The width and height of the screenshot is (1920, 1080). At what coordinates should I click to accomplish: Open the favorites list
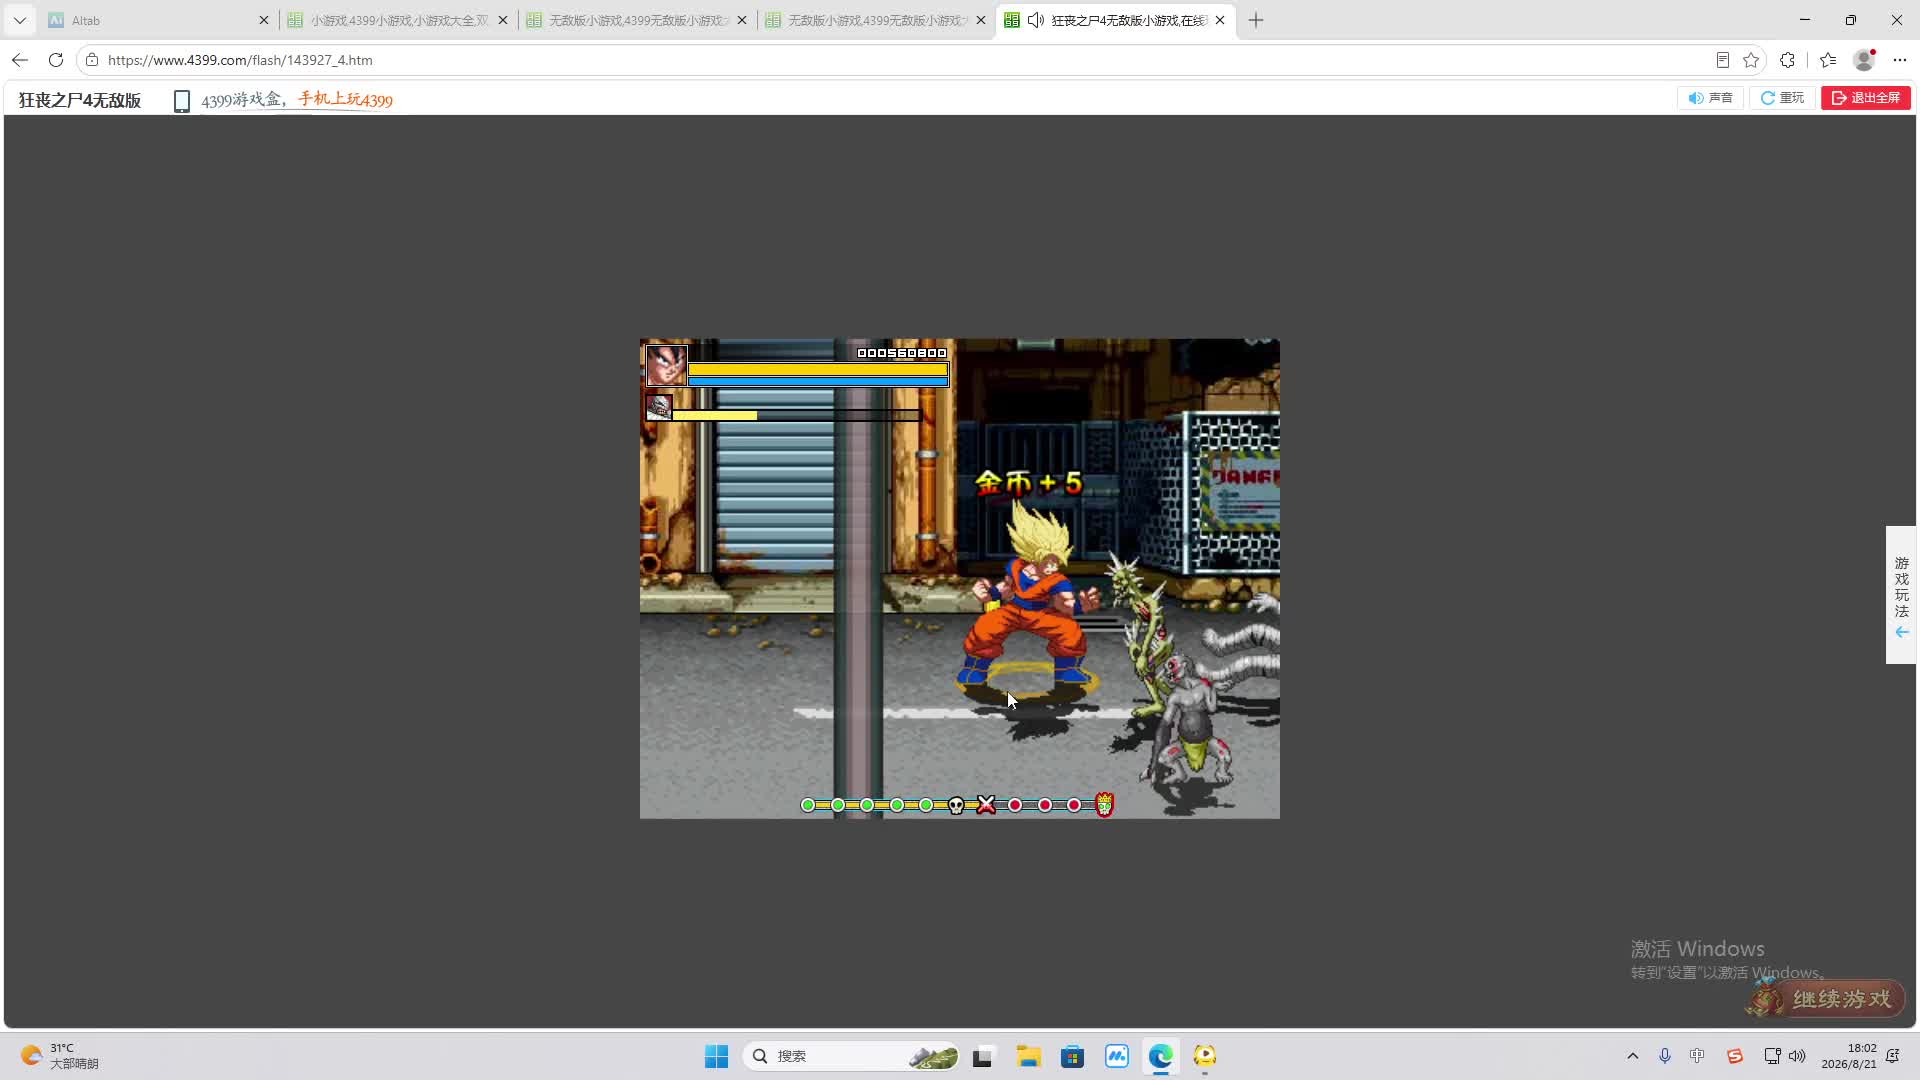1828,60
